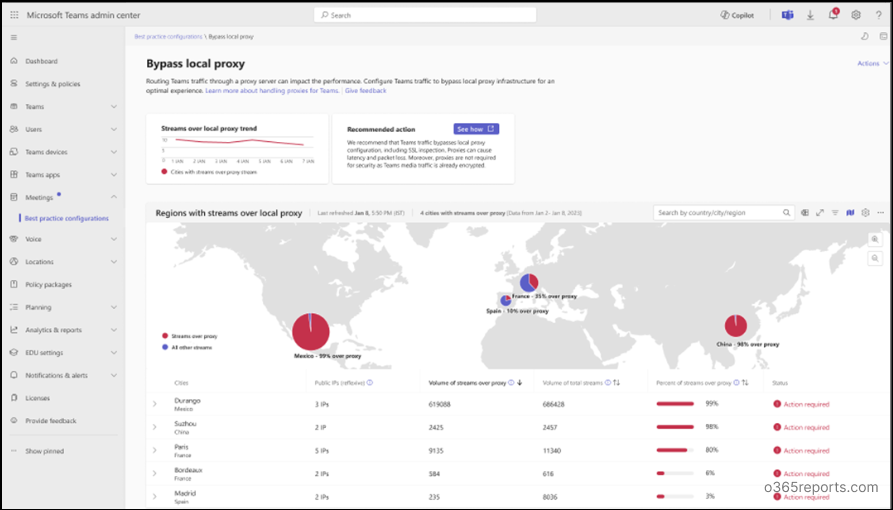Open the app launcher waffle icon

(14, 15)
